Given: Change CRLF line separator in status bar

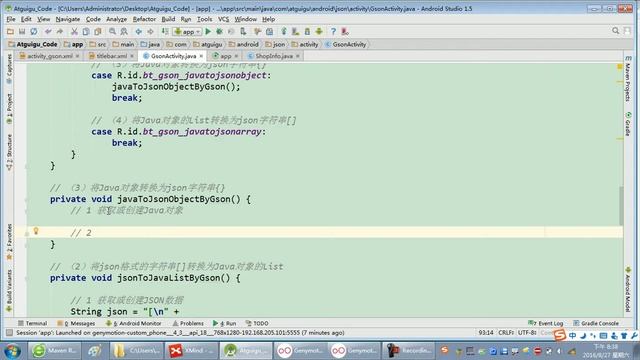Looking at the screenshot, I should [x=506, y=333].
